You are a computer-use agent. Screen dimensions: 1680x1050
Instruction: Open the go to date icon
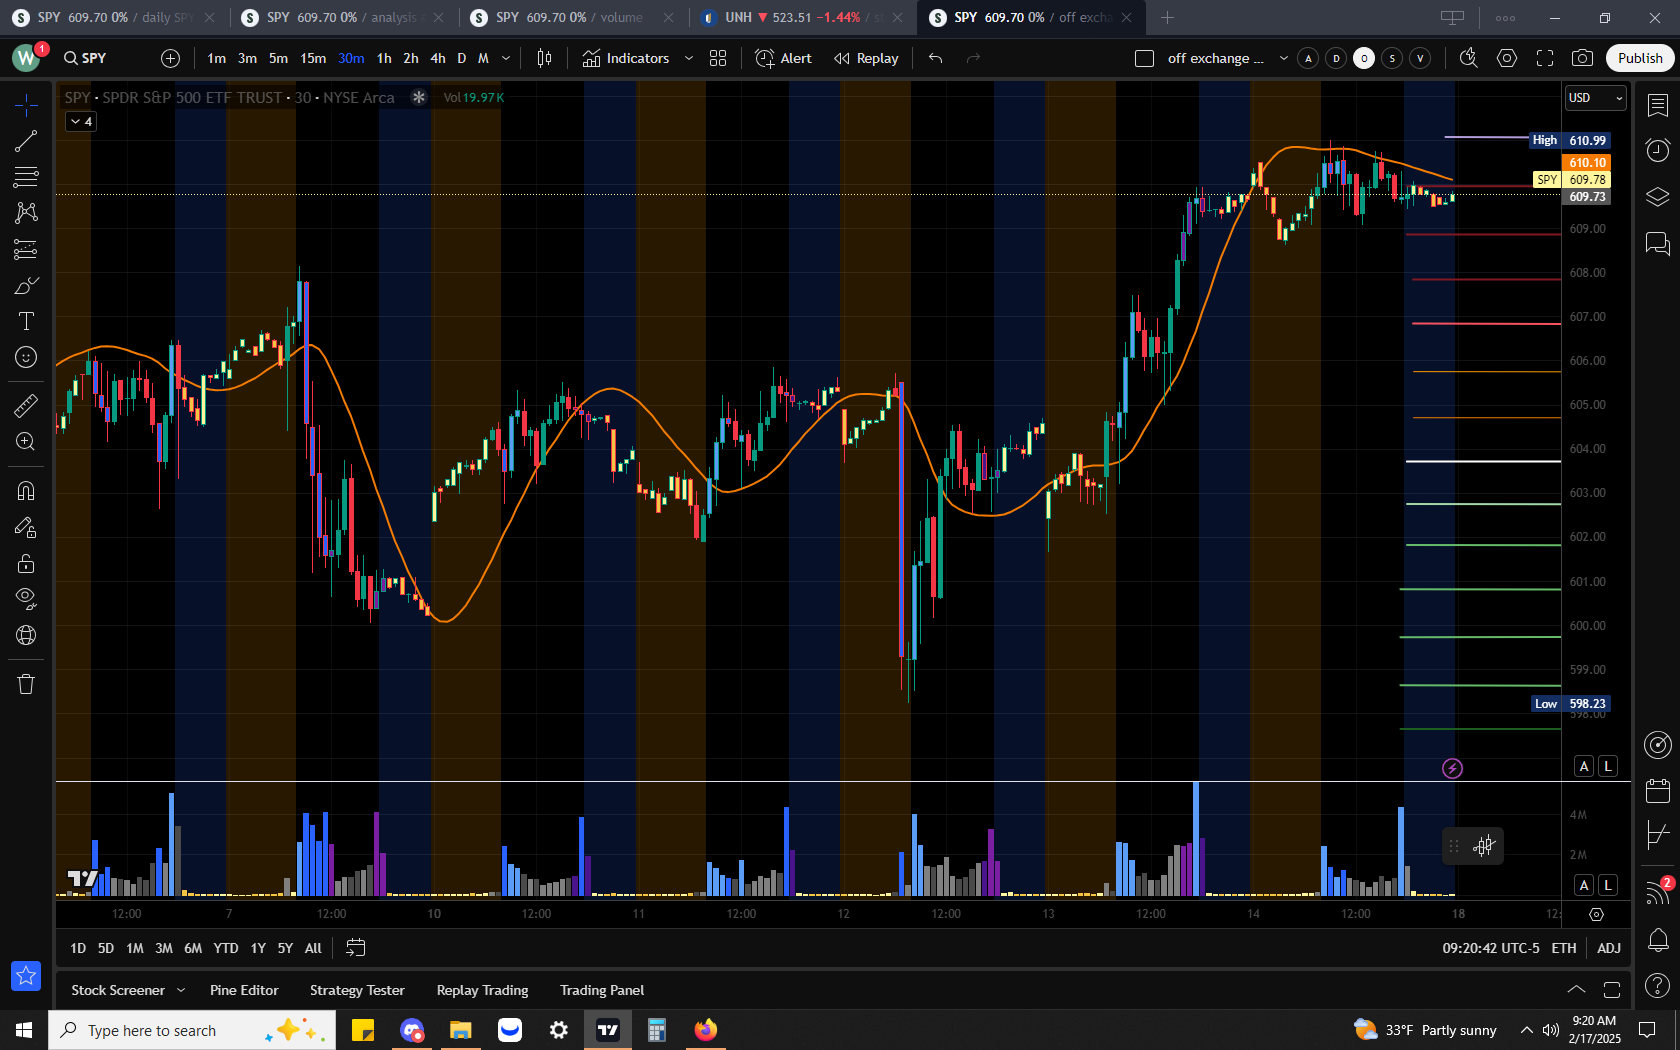[x=355, y=947]
